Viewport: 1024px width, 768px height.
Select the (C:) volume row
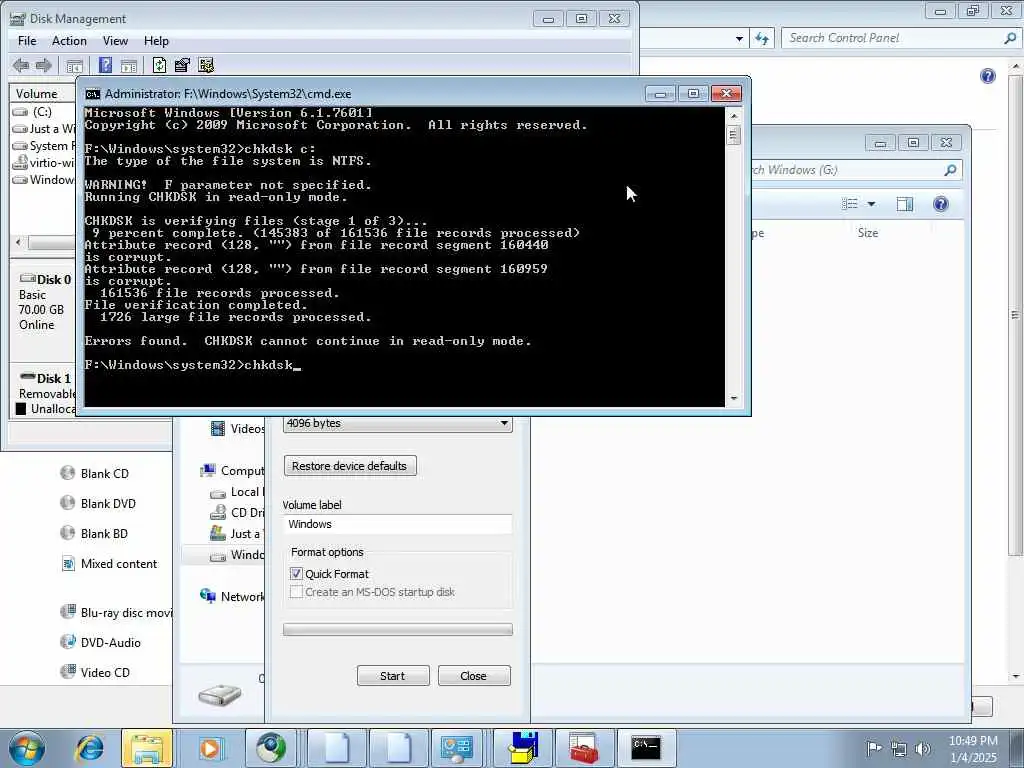44,112
